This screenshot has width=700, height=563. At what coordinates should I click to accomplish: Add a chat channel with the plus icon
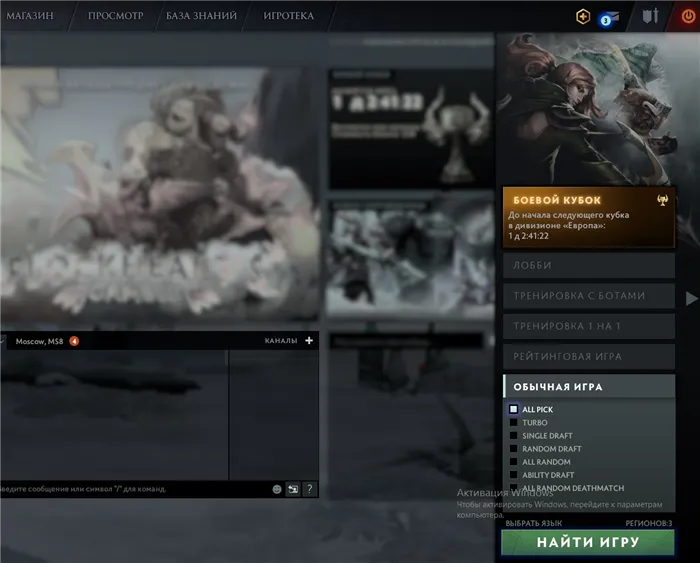click(x=309, y=341)
